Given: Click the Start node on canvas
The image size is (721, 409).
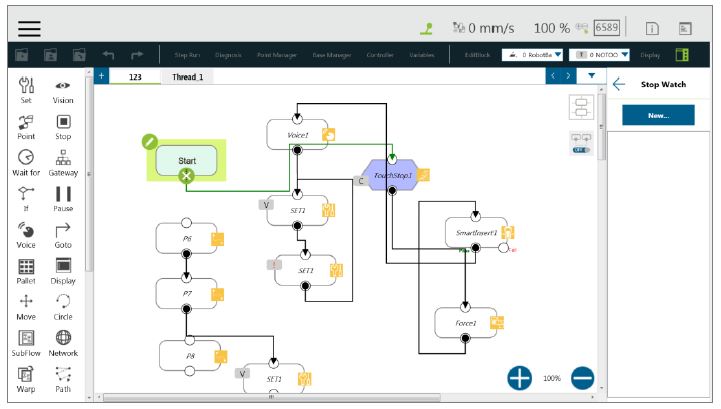Looking at the screenshot, I should click(x=187, y=160).
